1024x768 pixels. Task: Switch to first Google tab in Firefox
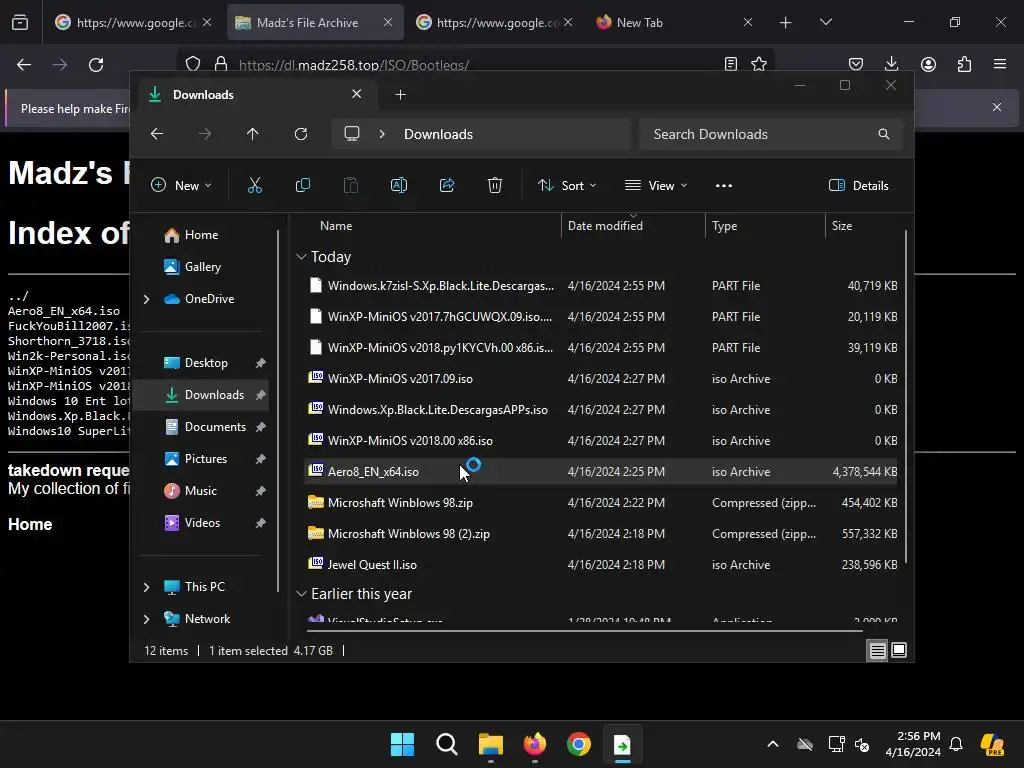[x=133, y=22]
